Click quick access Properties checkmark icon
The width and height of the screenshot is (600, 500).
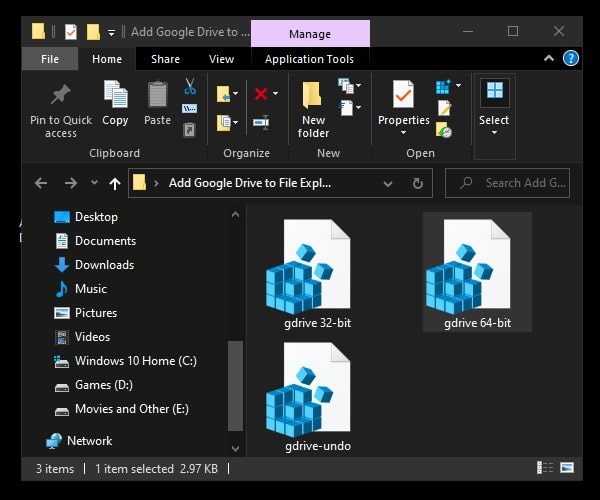point(71,32)
